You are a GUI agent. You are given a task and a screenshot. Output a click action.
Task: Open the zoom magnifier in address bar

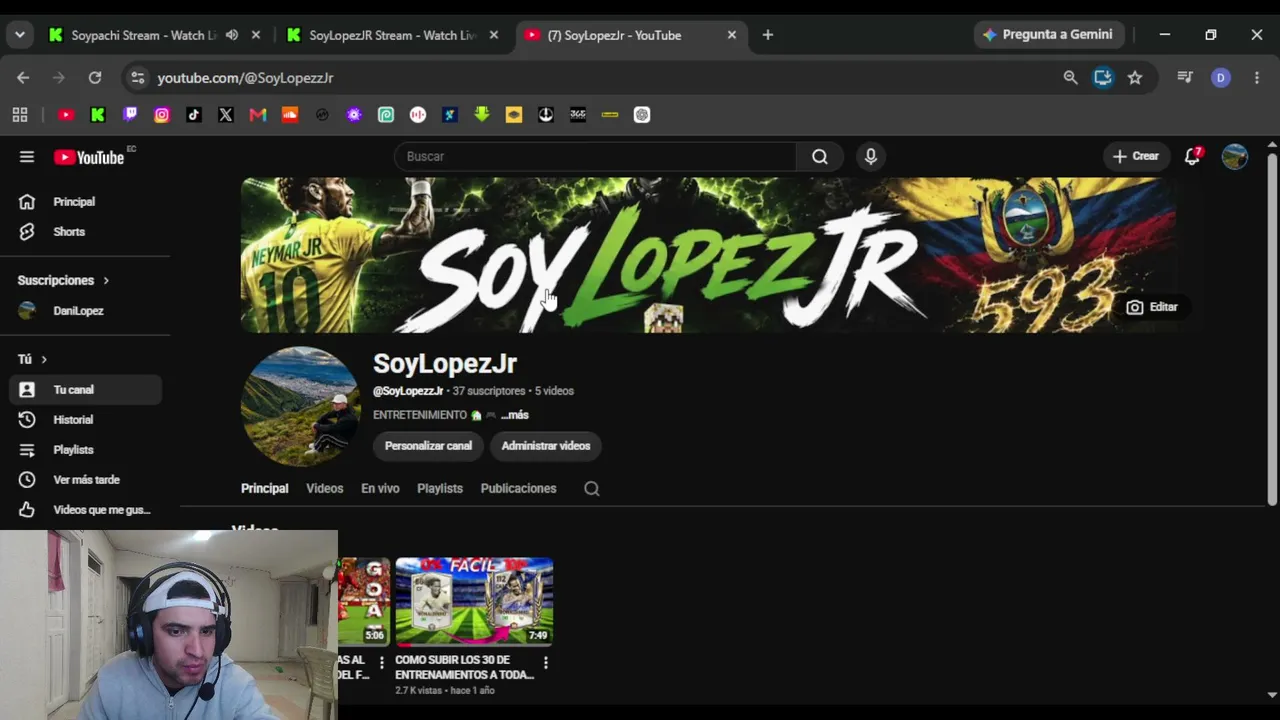(1070, 77)
